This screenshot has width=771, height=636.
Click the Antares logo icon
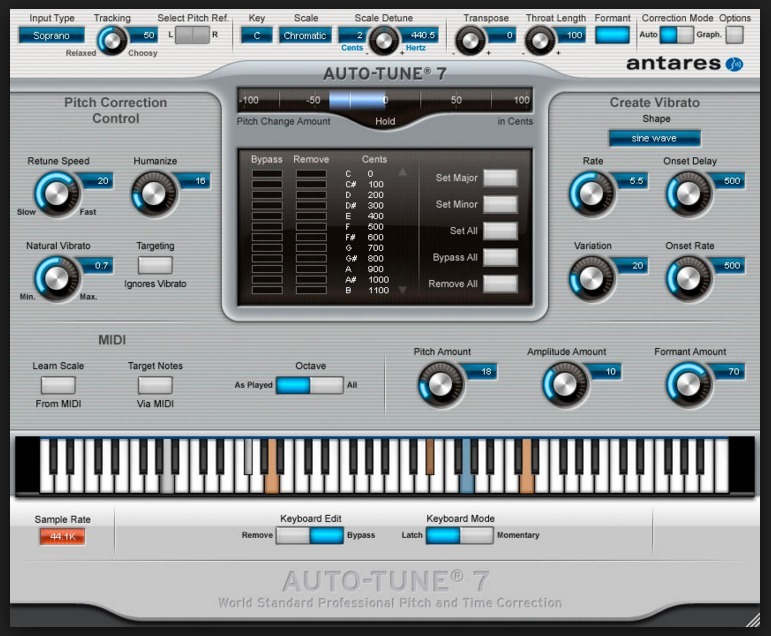click(734, 64)
